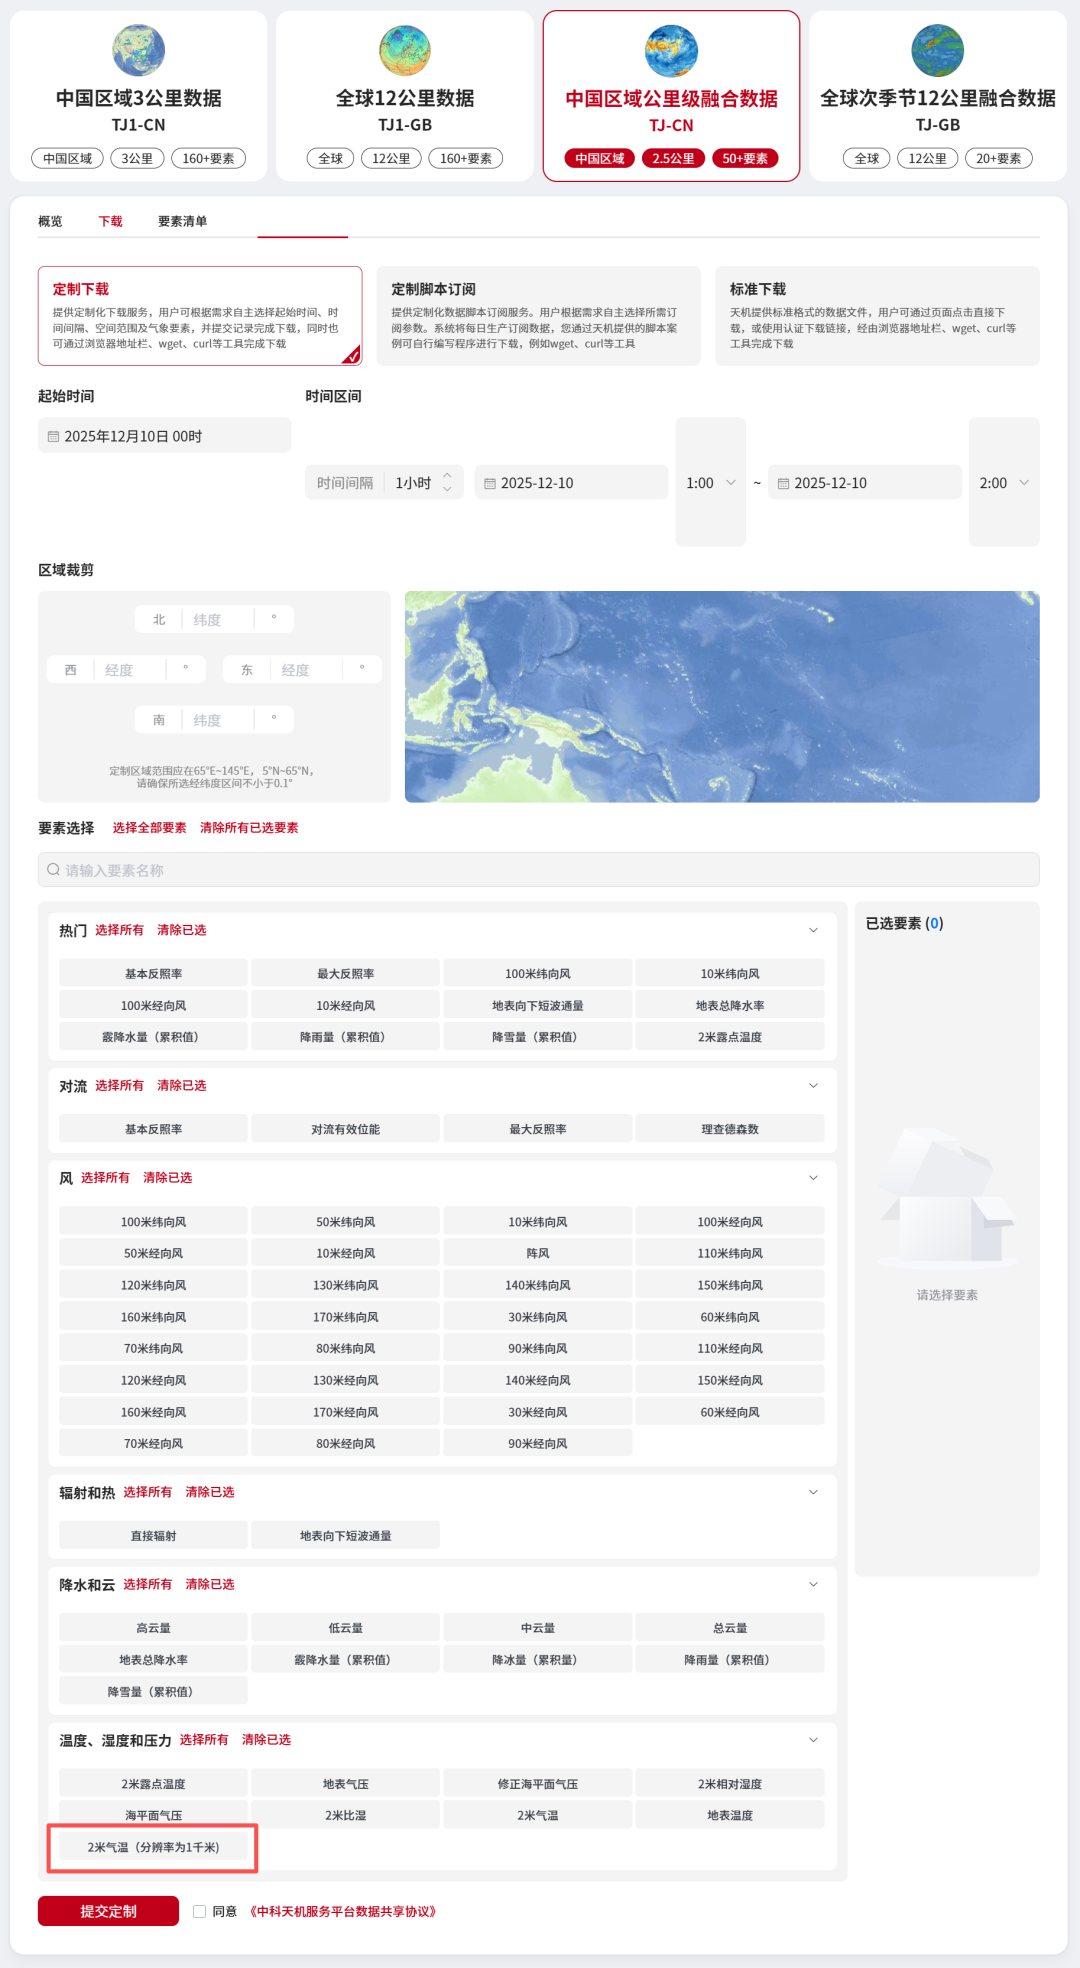Select 直接辐射 element
This screenshot has width=1080, height=1968.
click(x=153, y=1536)
